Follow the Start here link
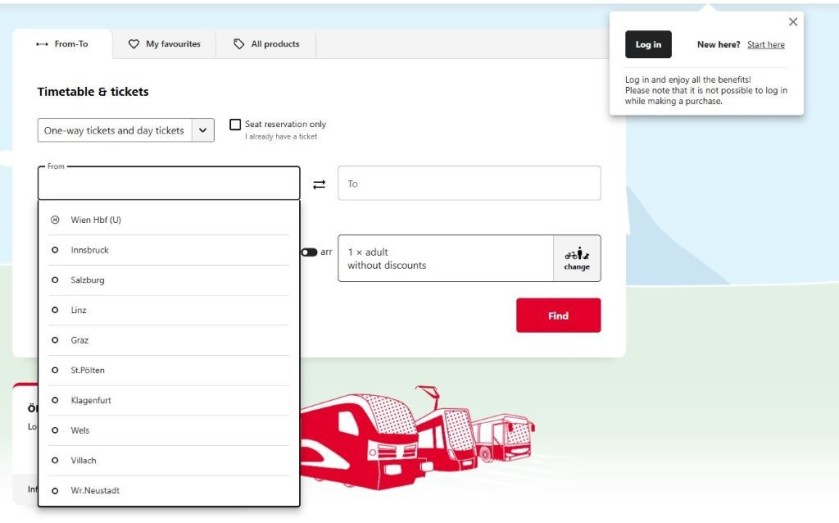This screenshot has height=523, width=839. point(766,44)
